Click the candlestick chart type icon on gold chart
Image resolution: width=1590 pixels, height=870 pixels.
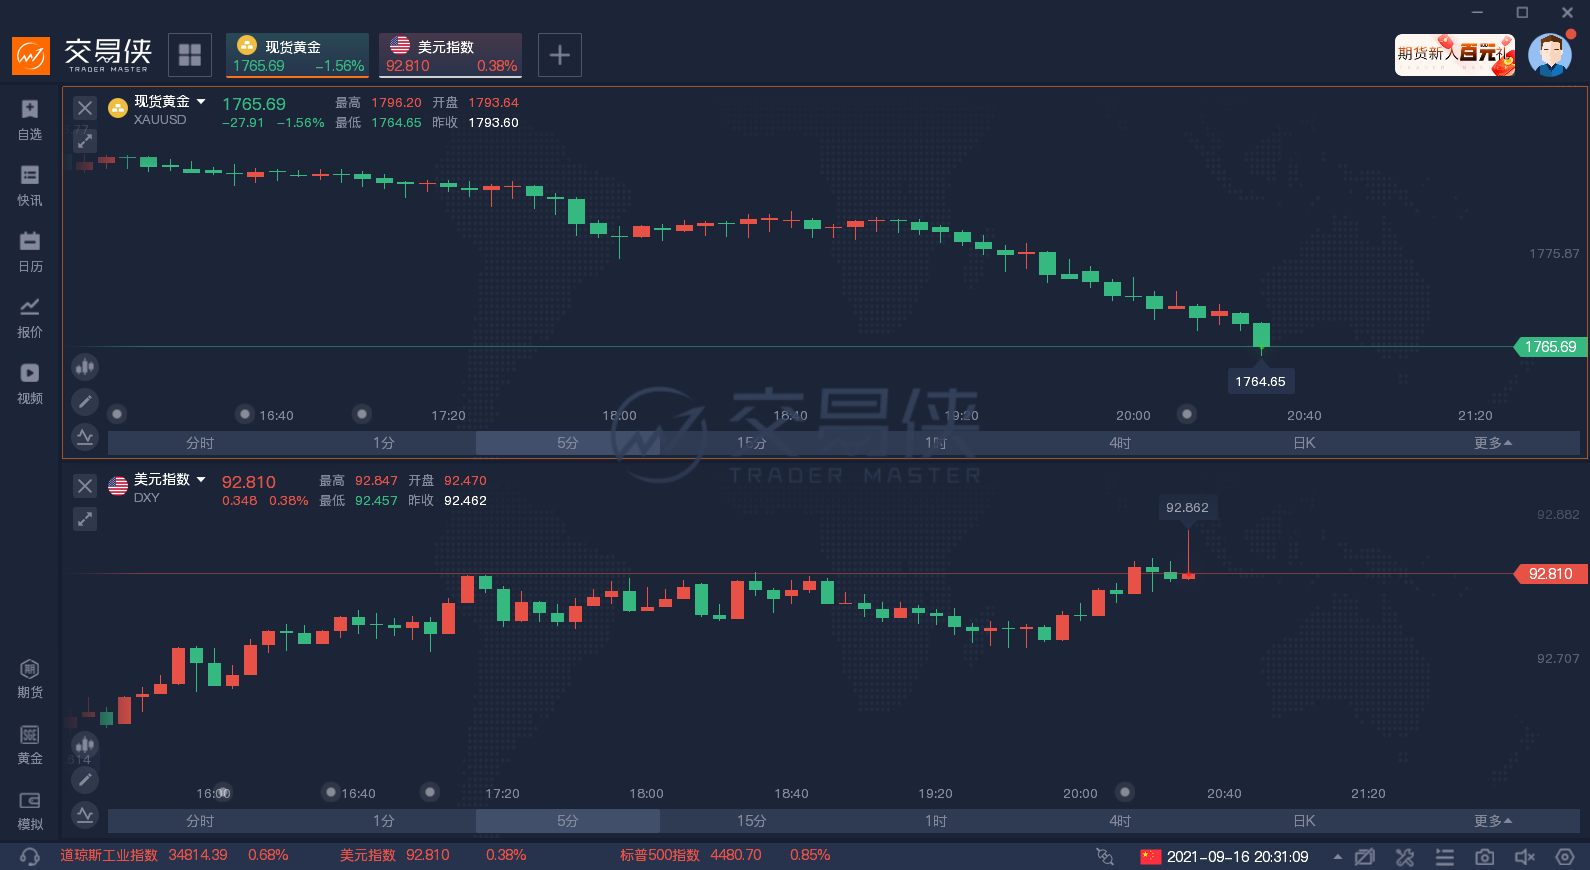click(x=85, y=367)
